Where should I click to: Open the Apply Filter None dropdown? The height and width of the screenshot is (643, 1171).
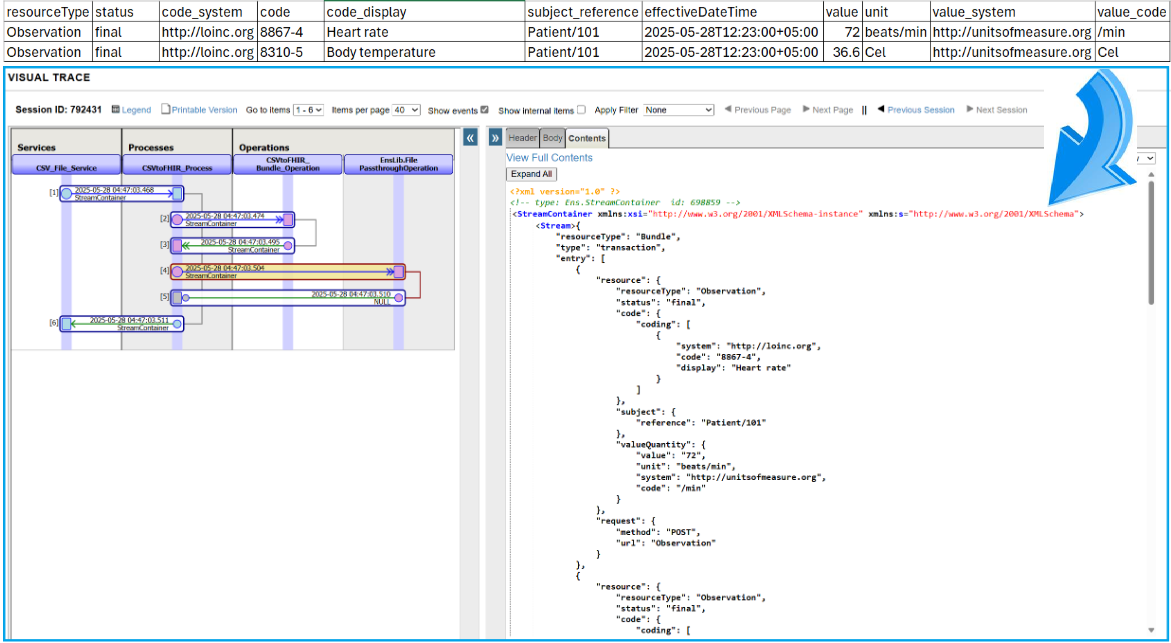point(679,110)
